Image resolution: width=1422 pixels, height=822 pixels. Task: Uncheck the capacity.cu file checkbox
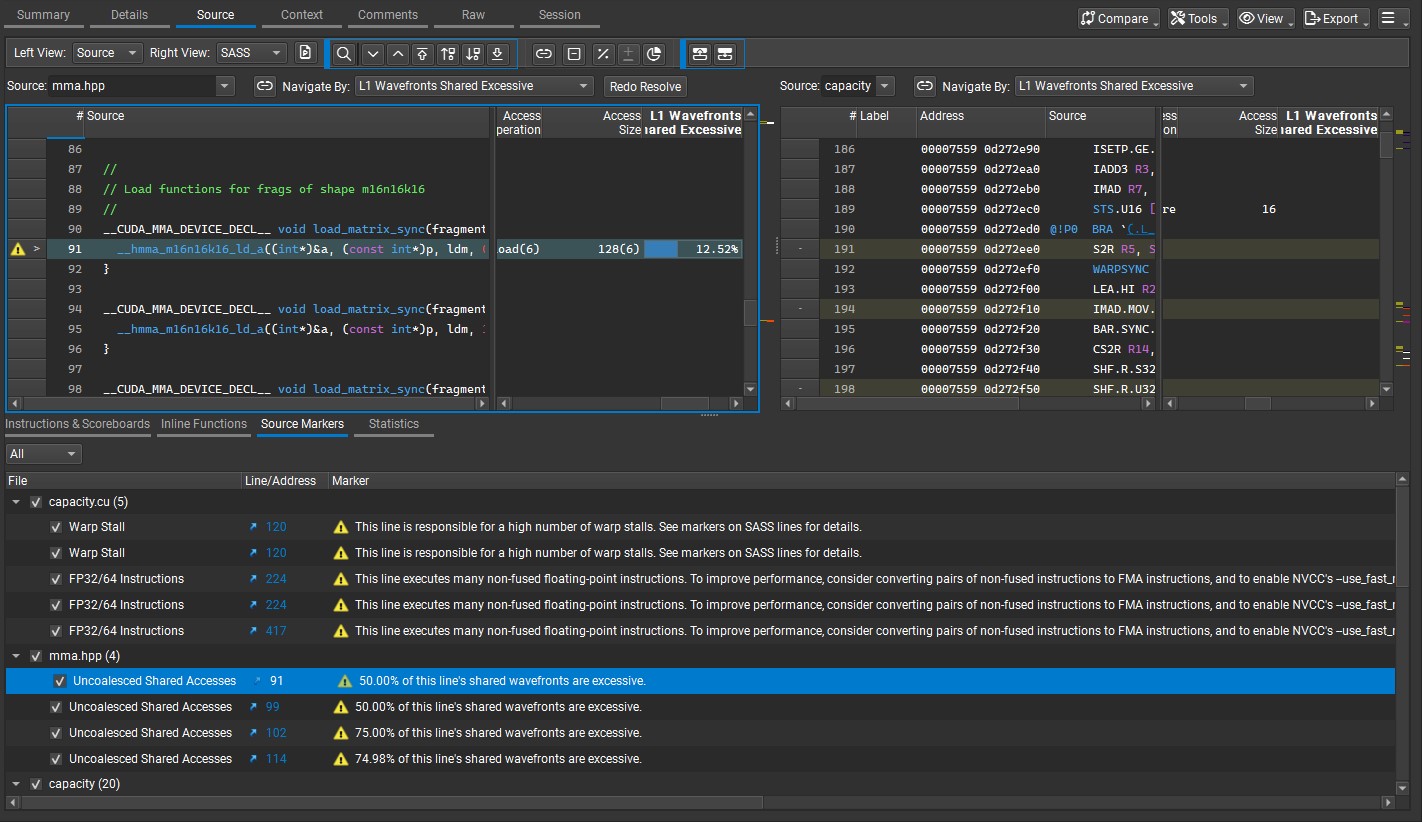36,502
